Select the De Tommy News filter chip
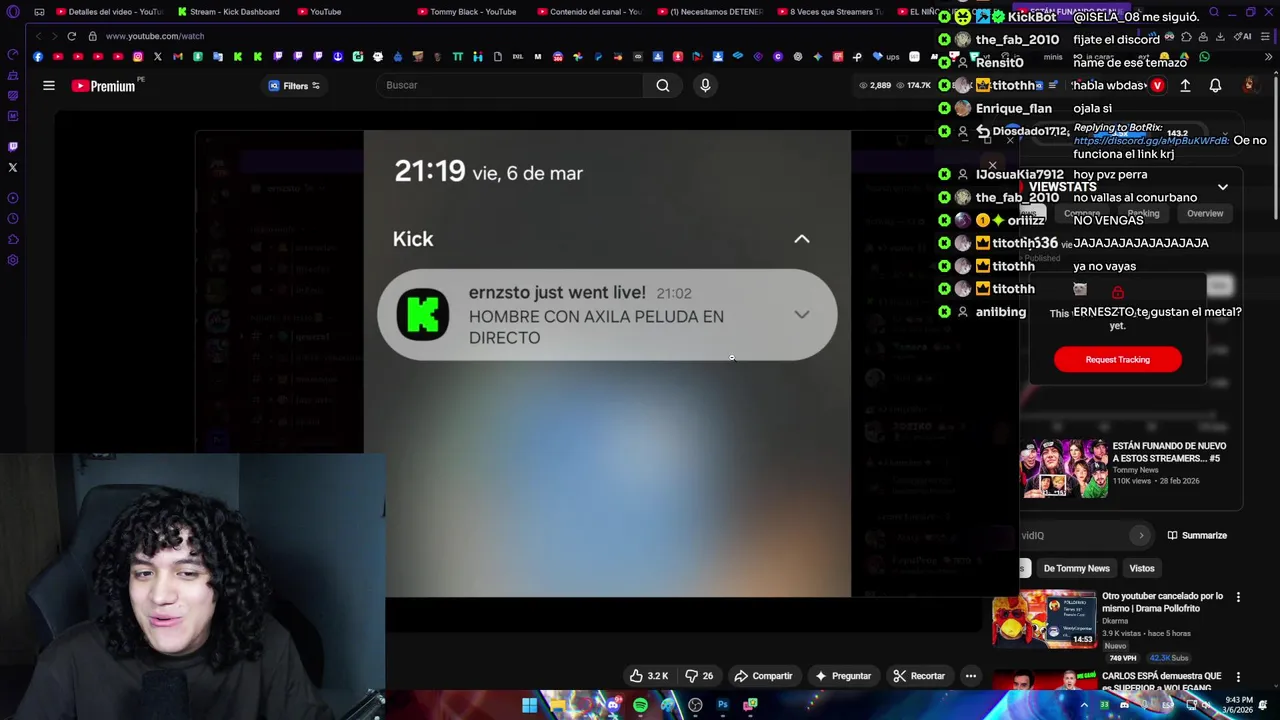Viewport: 1280px width, 720px height. coord(1076,569)
